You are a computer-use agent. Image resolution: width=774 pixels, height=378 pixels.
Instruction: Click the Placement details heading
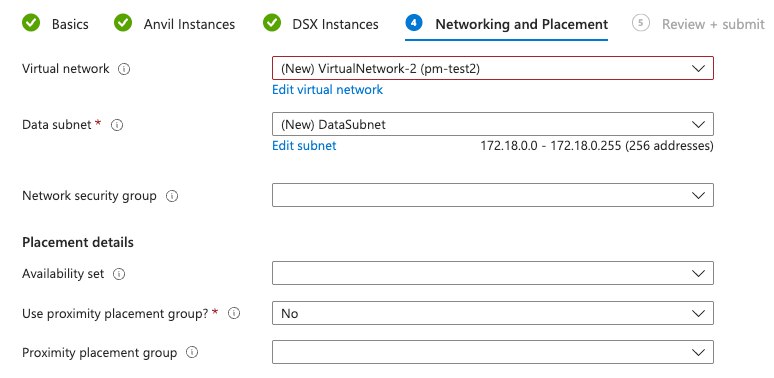pyautogui.click(x=78, y=243)
